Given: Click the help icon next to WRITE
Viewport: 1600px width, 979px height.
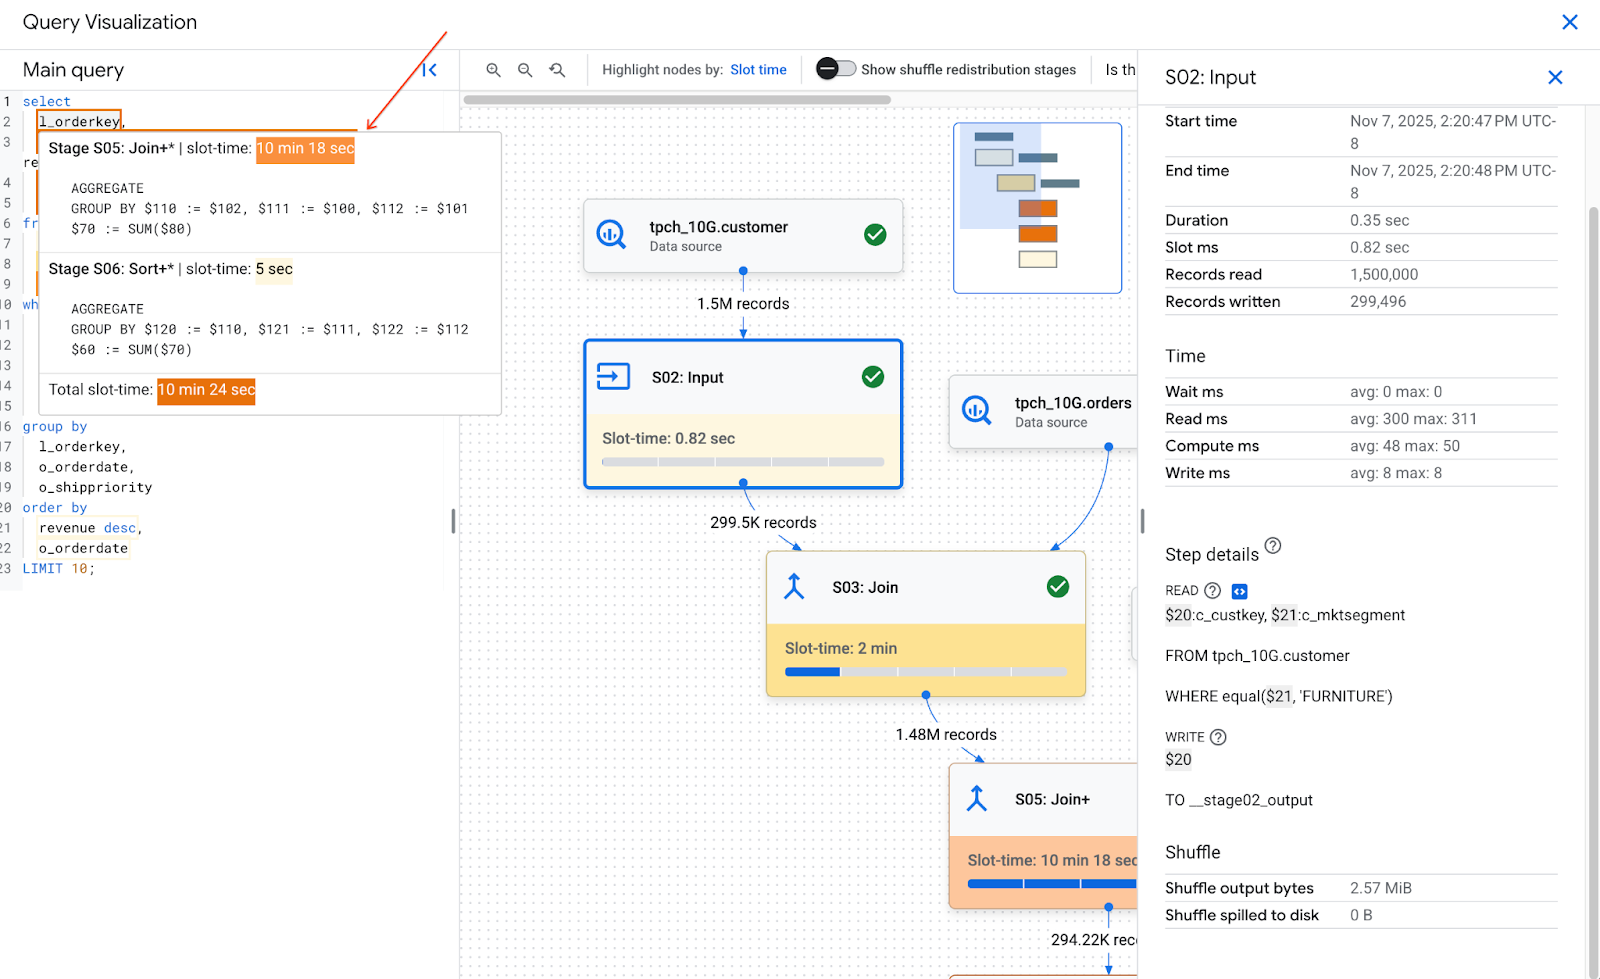Looking at the screenshot, I should pyautogui.click(x=1218, y=737).
